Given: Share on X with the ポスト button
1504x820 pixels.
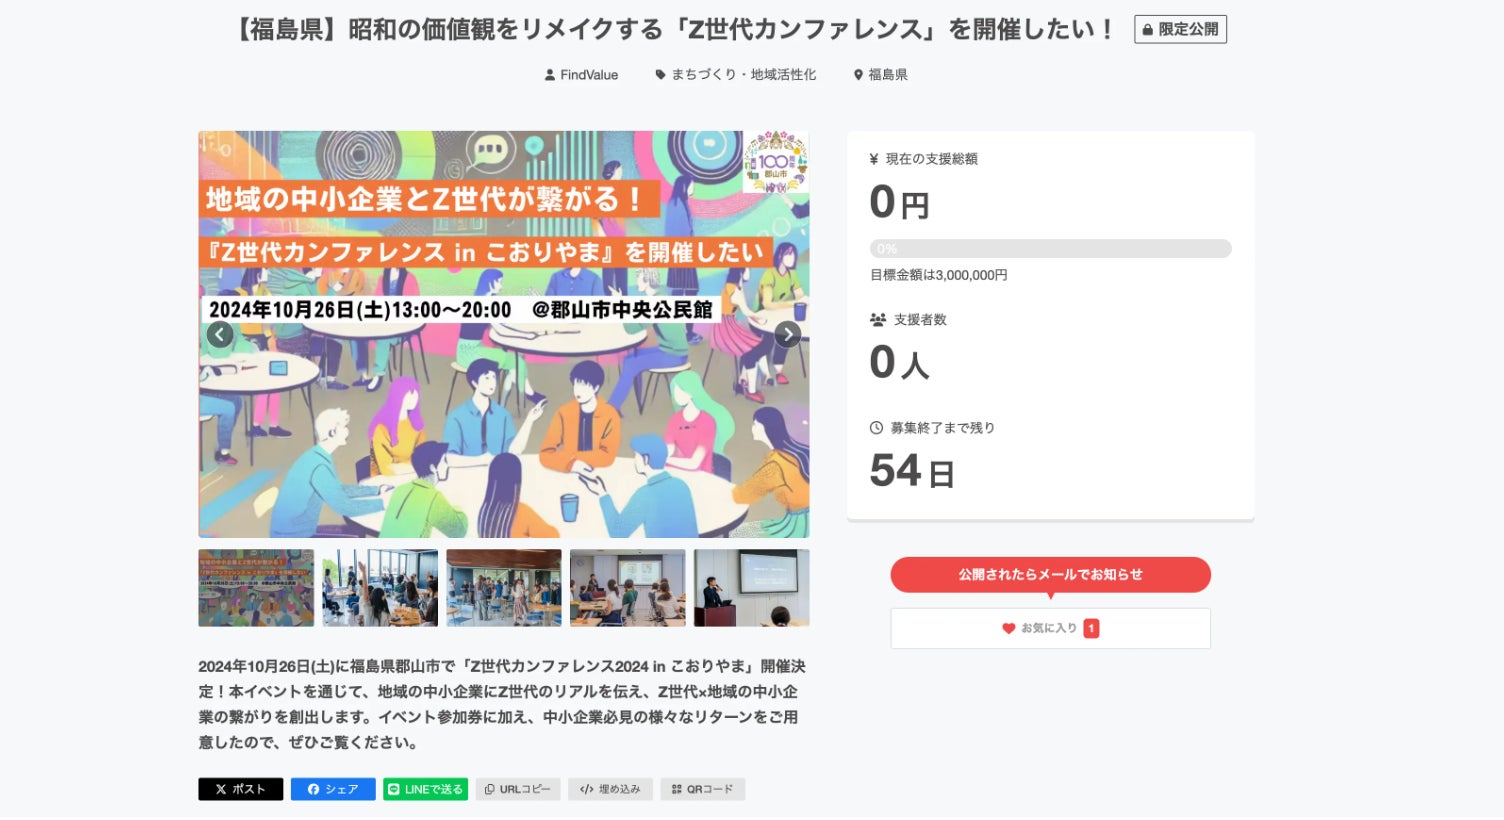Looking at the screenshot, I should point(240,789).
